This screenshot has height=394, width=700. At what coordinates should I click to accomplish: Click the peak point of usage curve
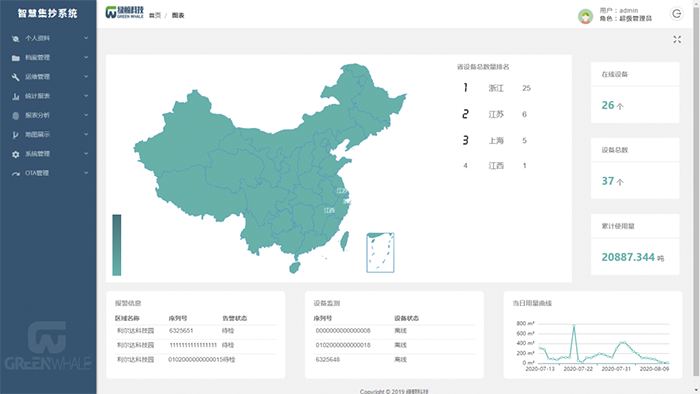click(574, 326)
